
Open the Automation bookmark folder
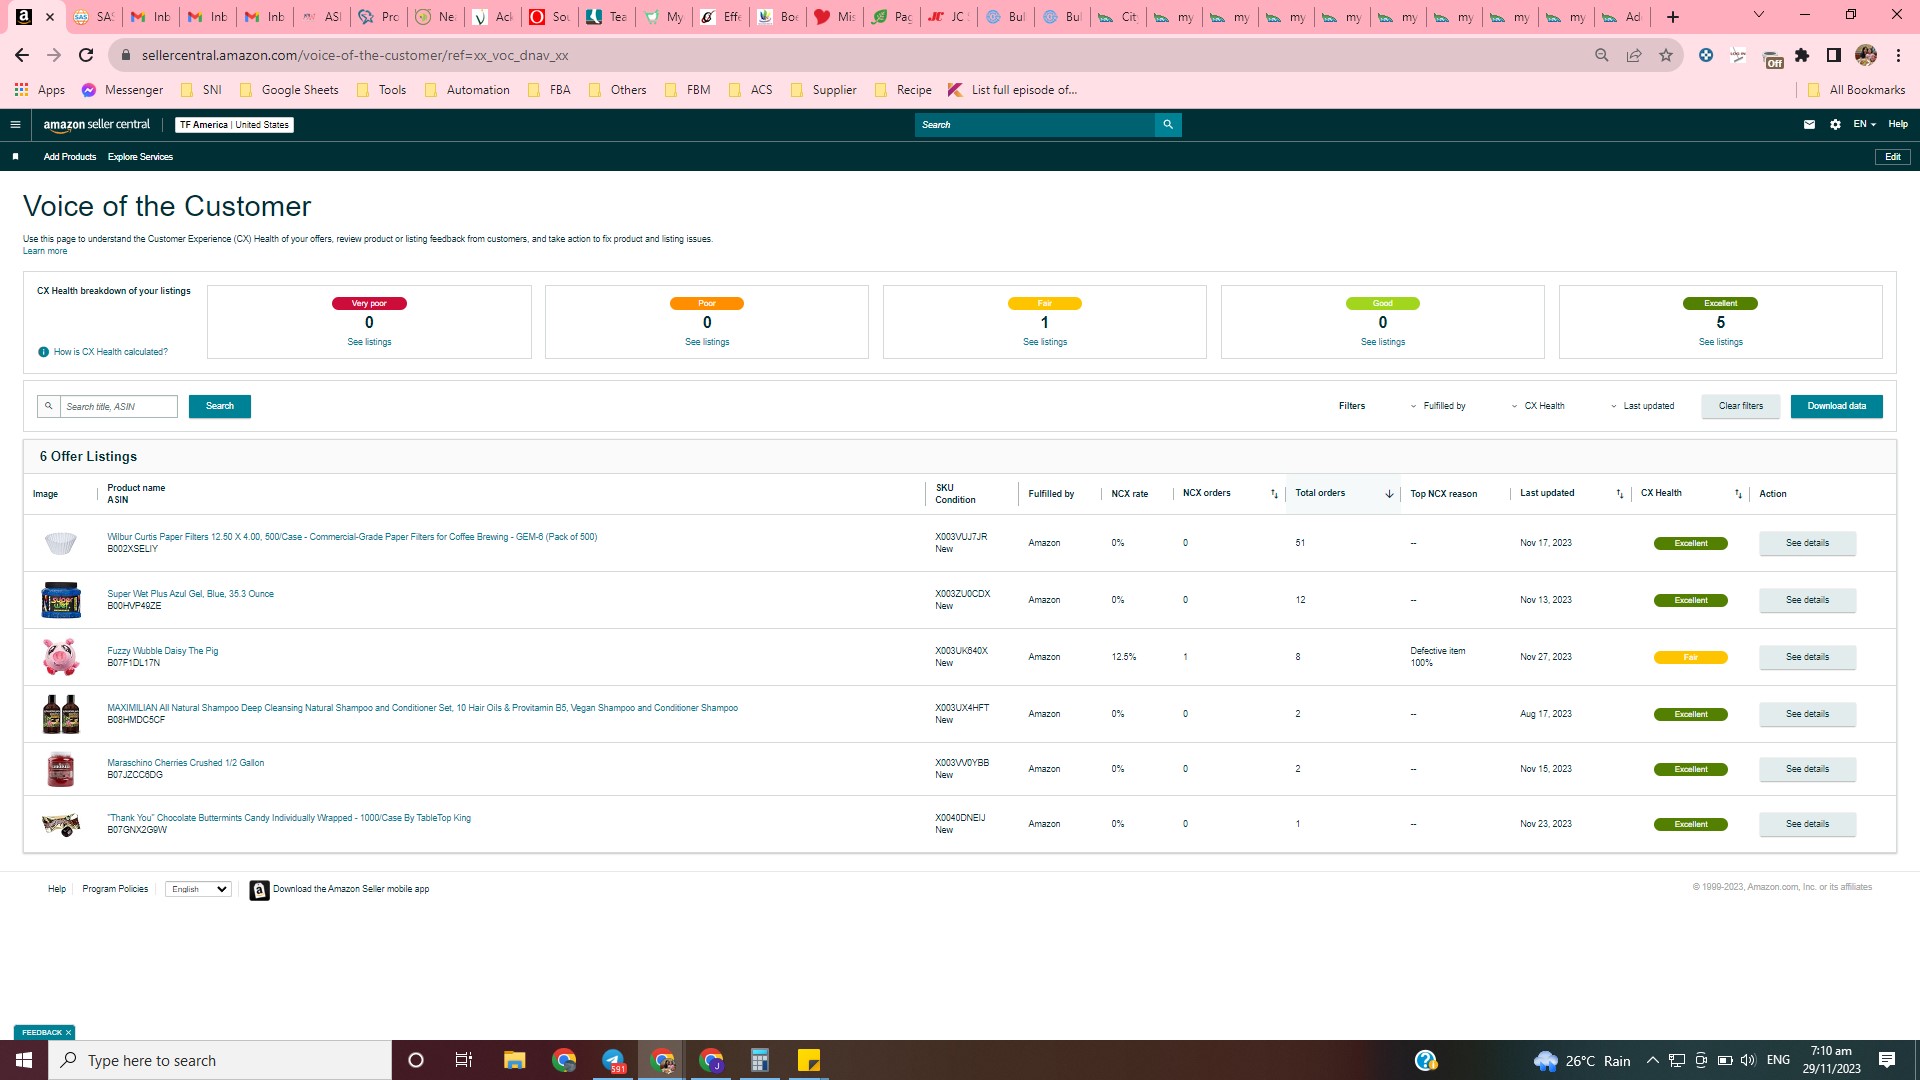coord(467,90)
